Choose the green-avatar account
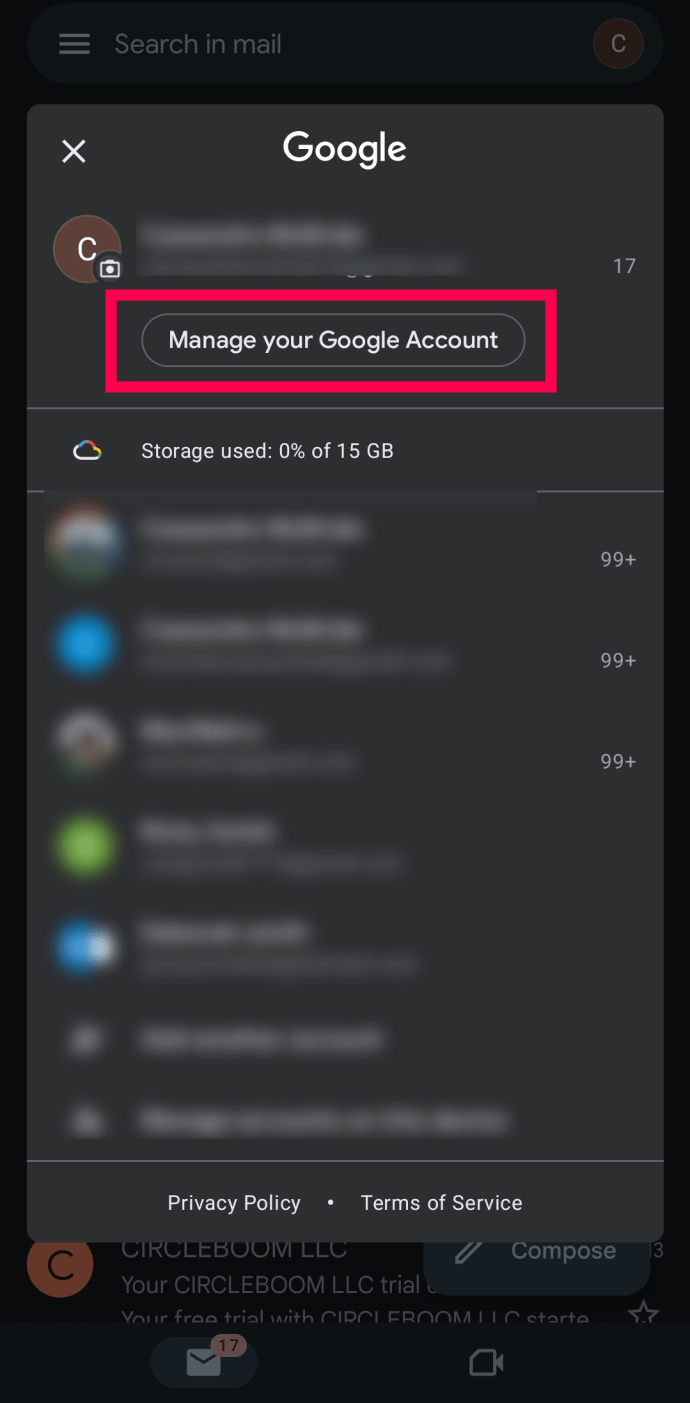690x1403 pixels. point(345,846)
